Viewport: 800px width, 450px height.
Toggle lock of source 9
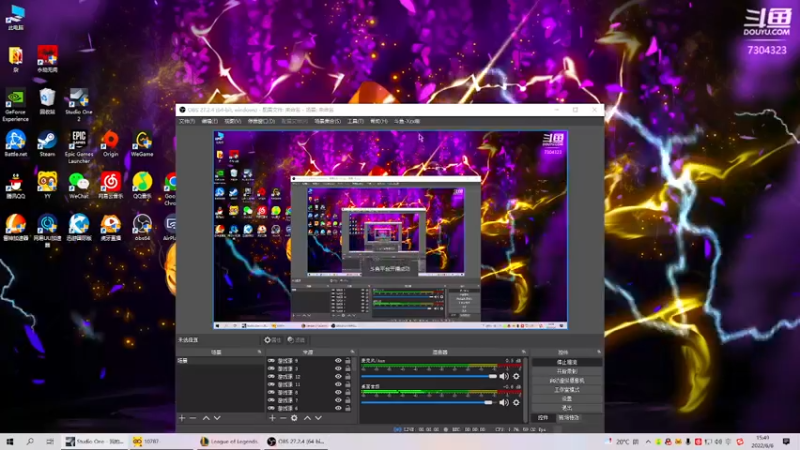(x=348, y=361)
